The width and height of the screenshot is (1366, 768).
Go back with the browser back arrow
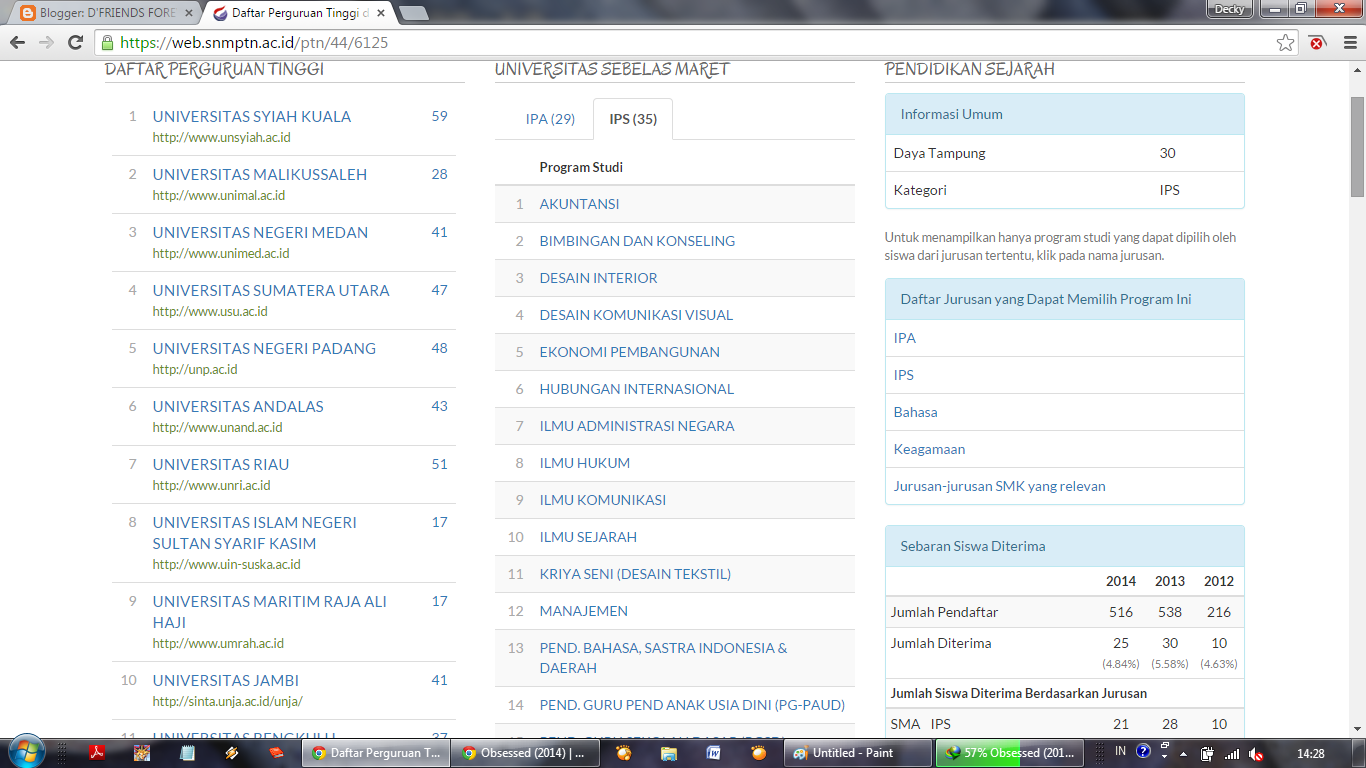click(18, 43)
